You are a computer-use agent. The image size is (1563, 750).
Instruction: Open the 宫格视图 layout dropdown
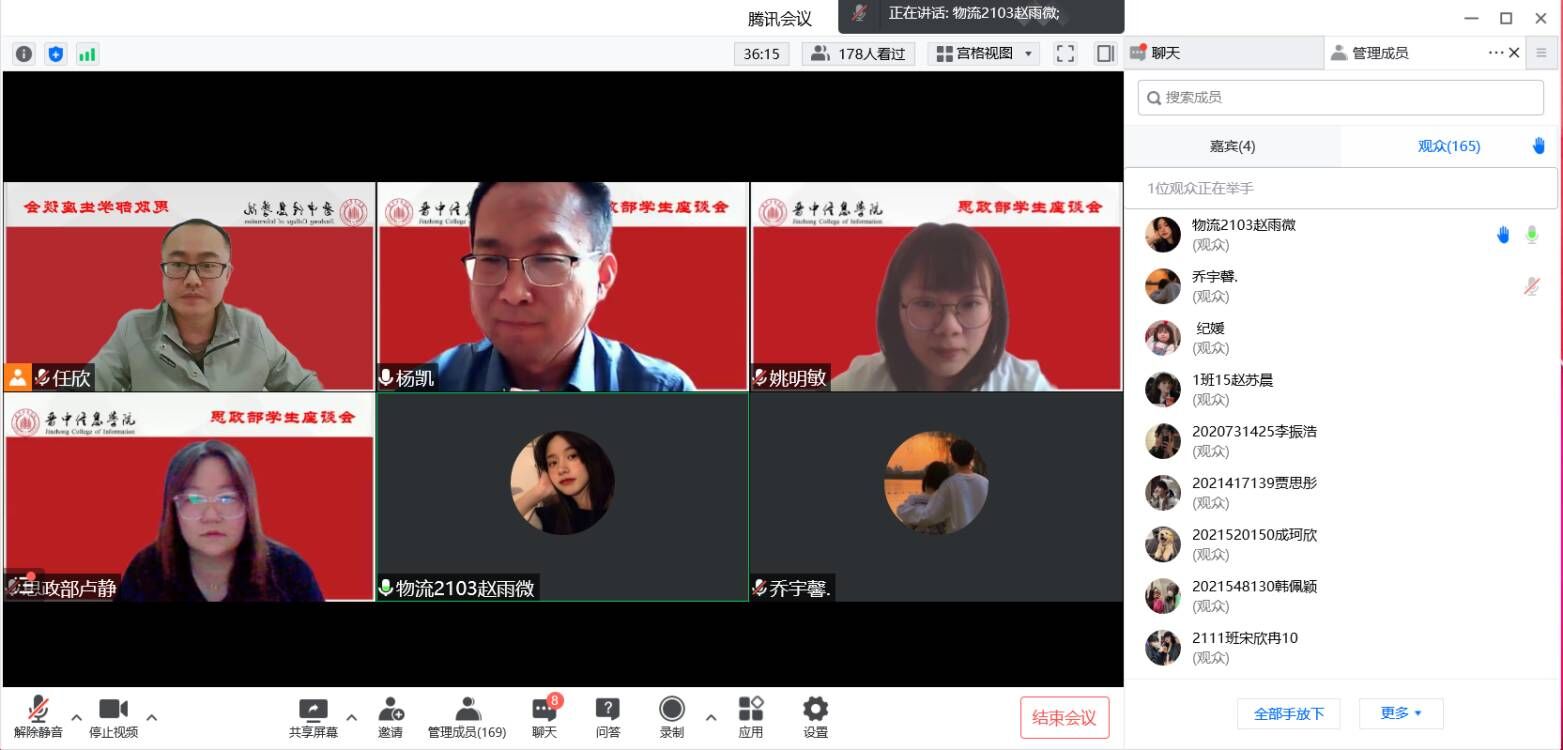983,54
